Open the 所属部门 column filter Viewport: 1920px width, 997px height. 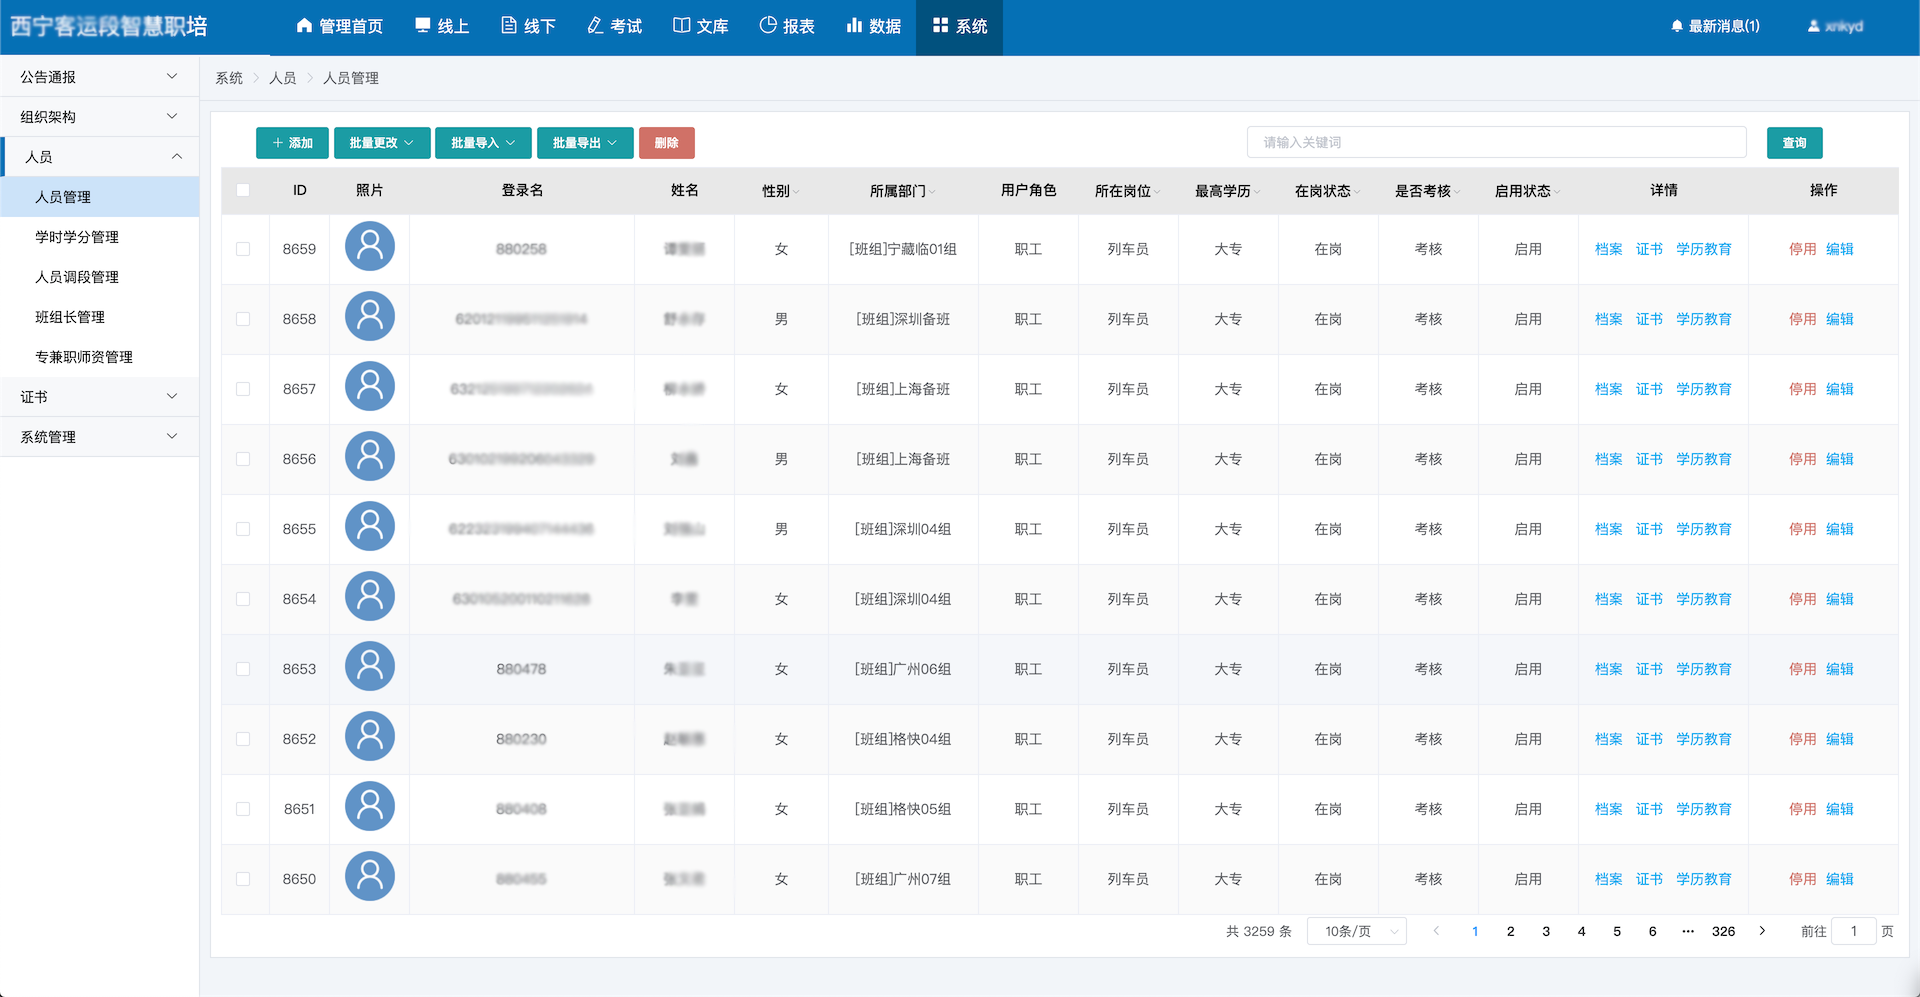tap(932, 192)
